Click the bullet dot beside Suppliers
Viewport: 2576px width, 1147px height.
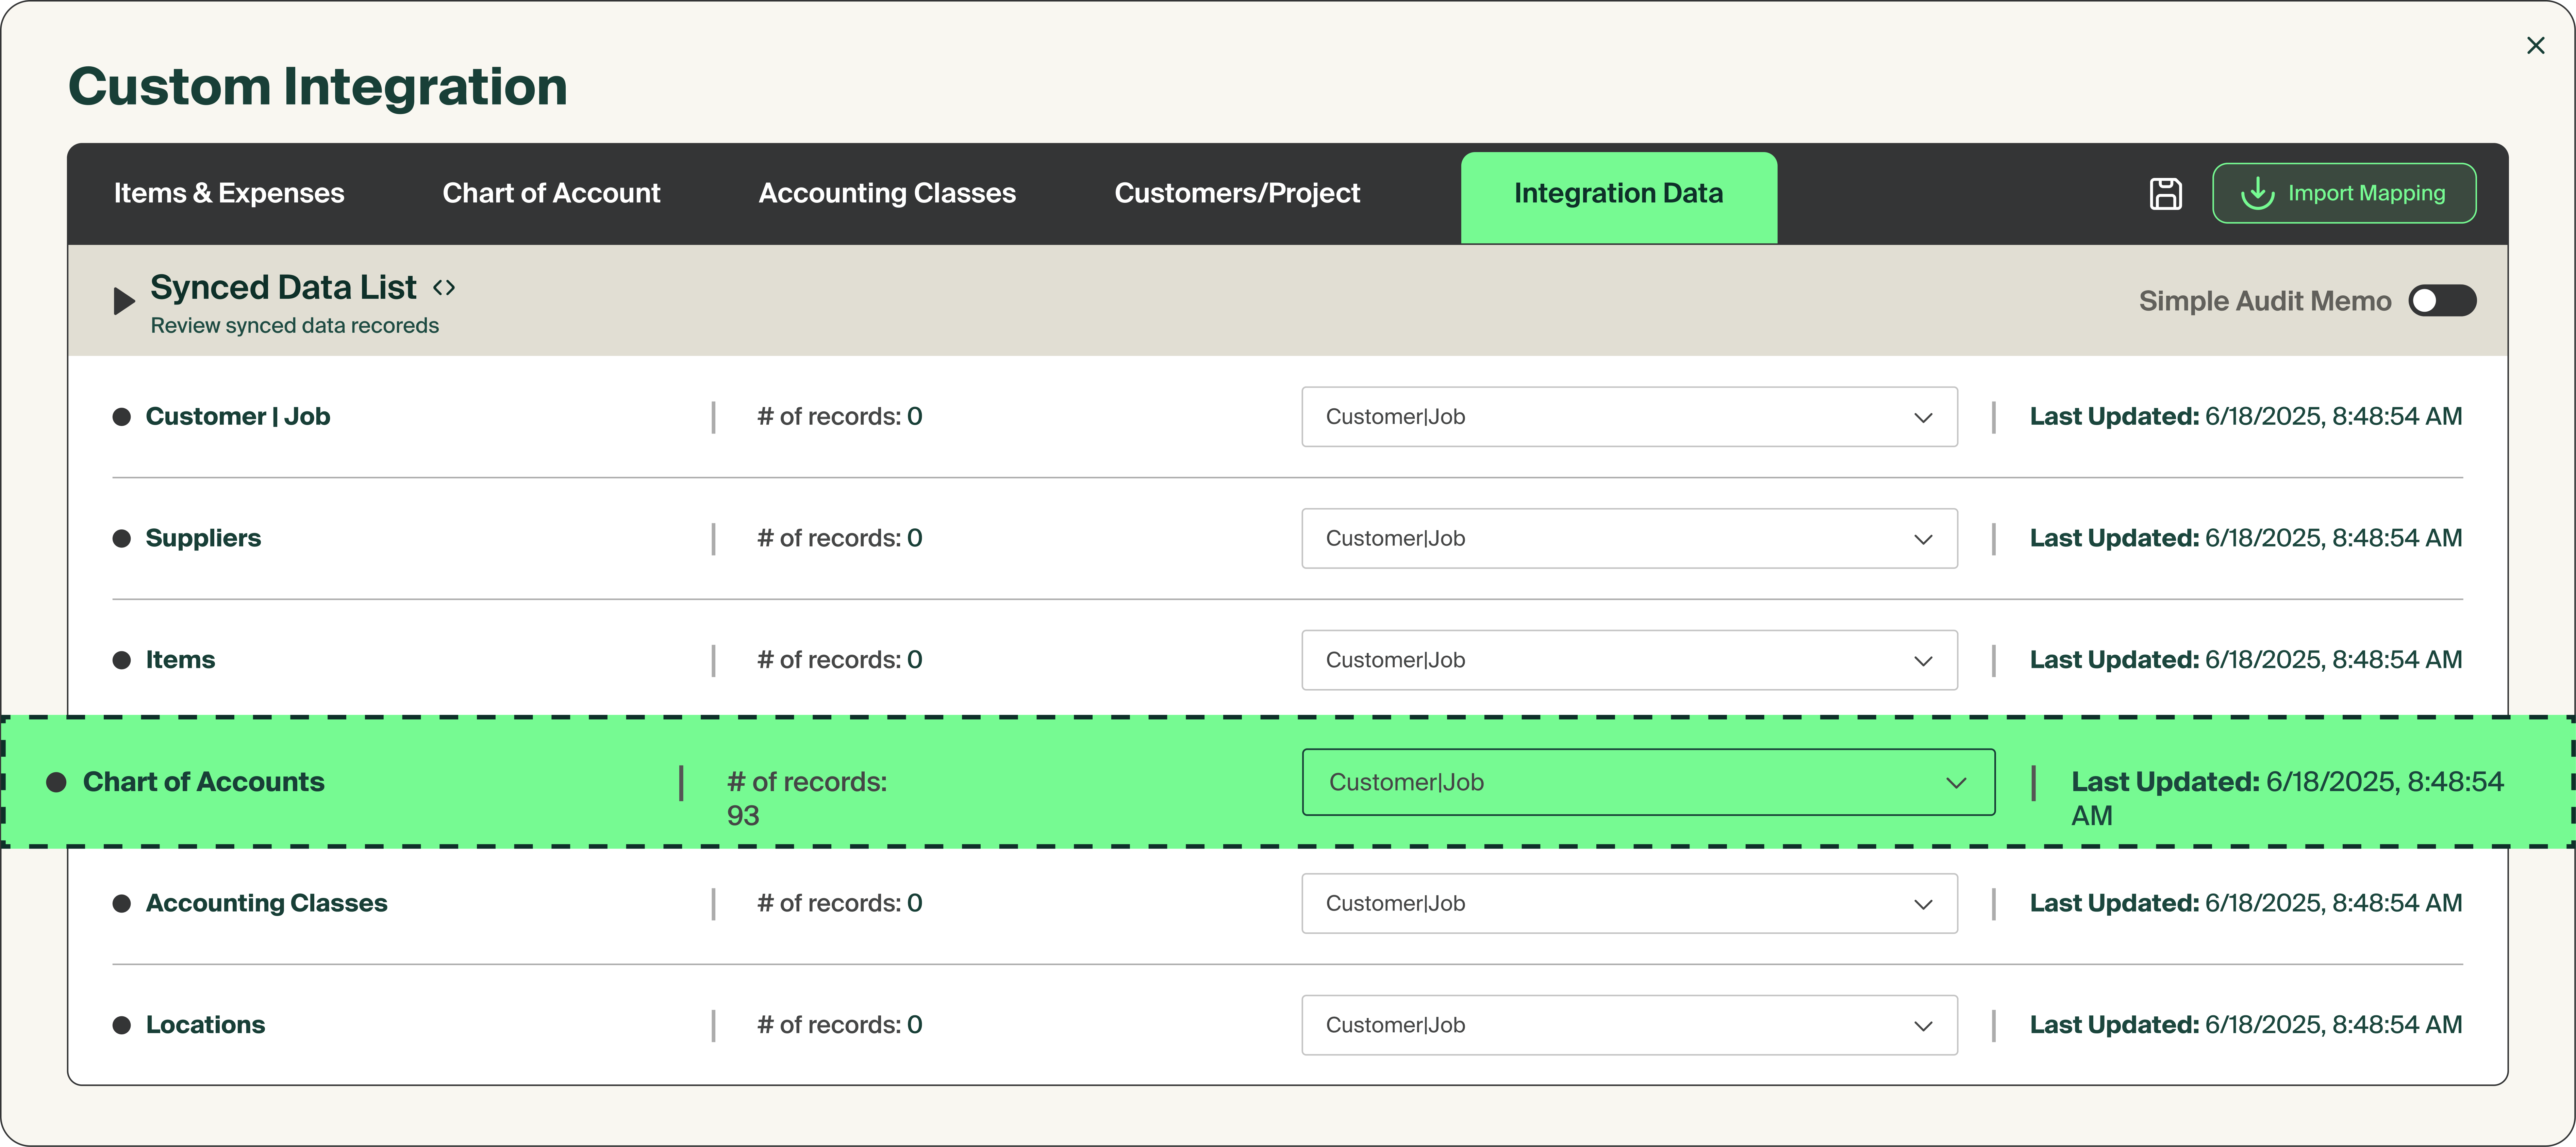[122, 539]
